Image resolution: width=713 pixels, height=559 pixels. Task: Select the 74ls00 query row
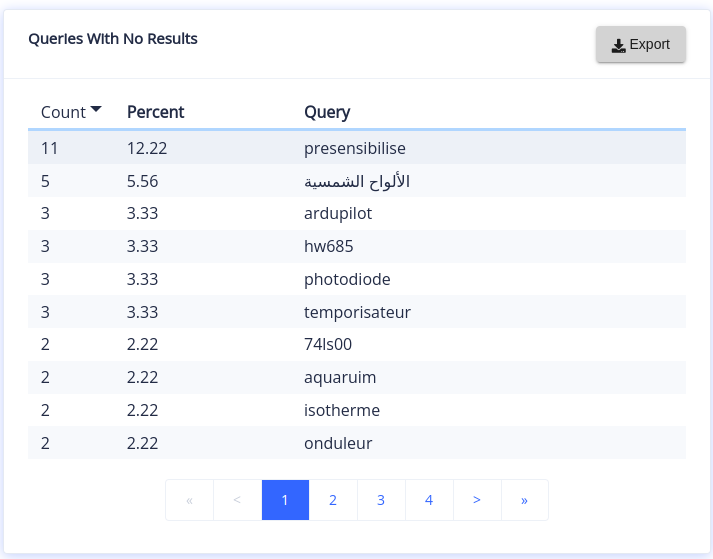(x=328, y=345)
